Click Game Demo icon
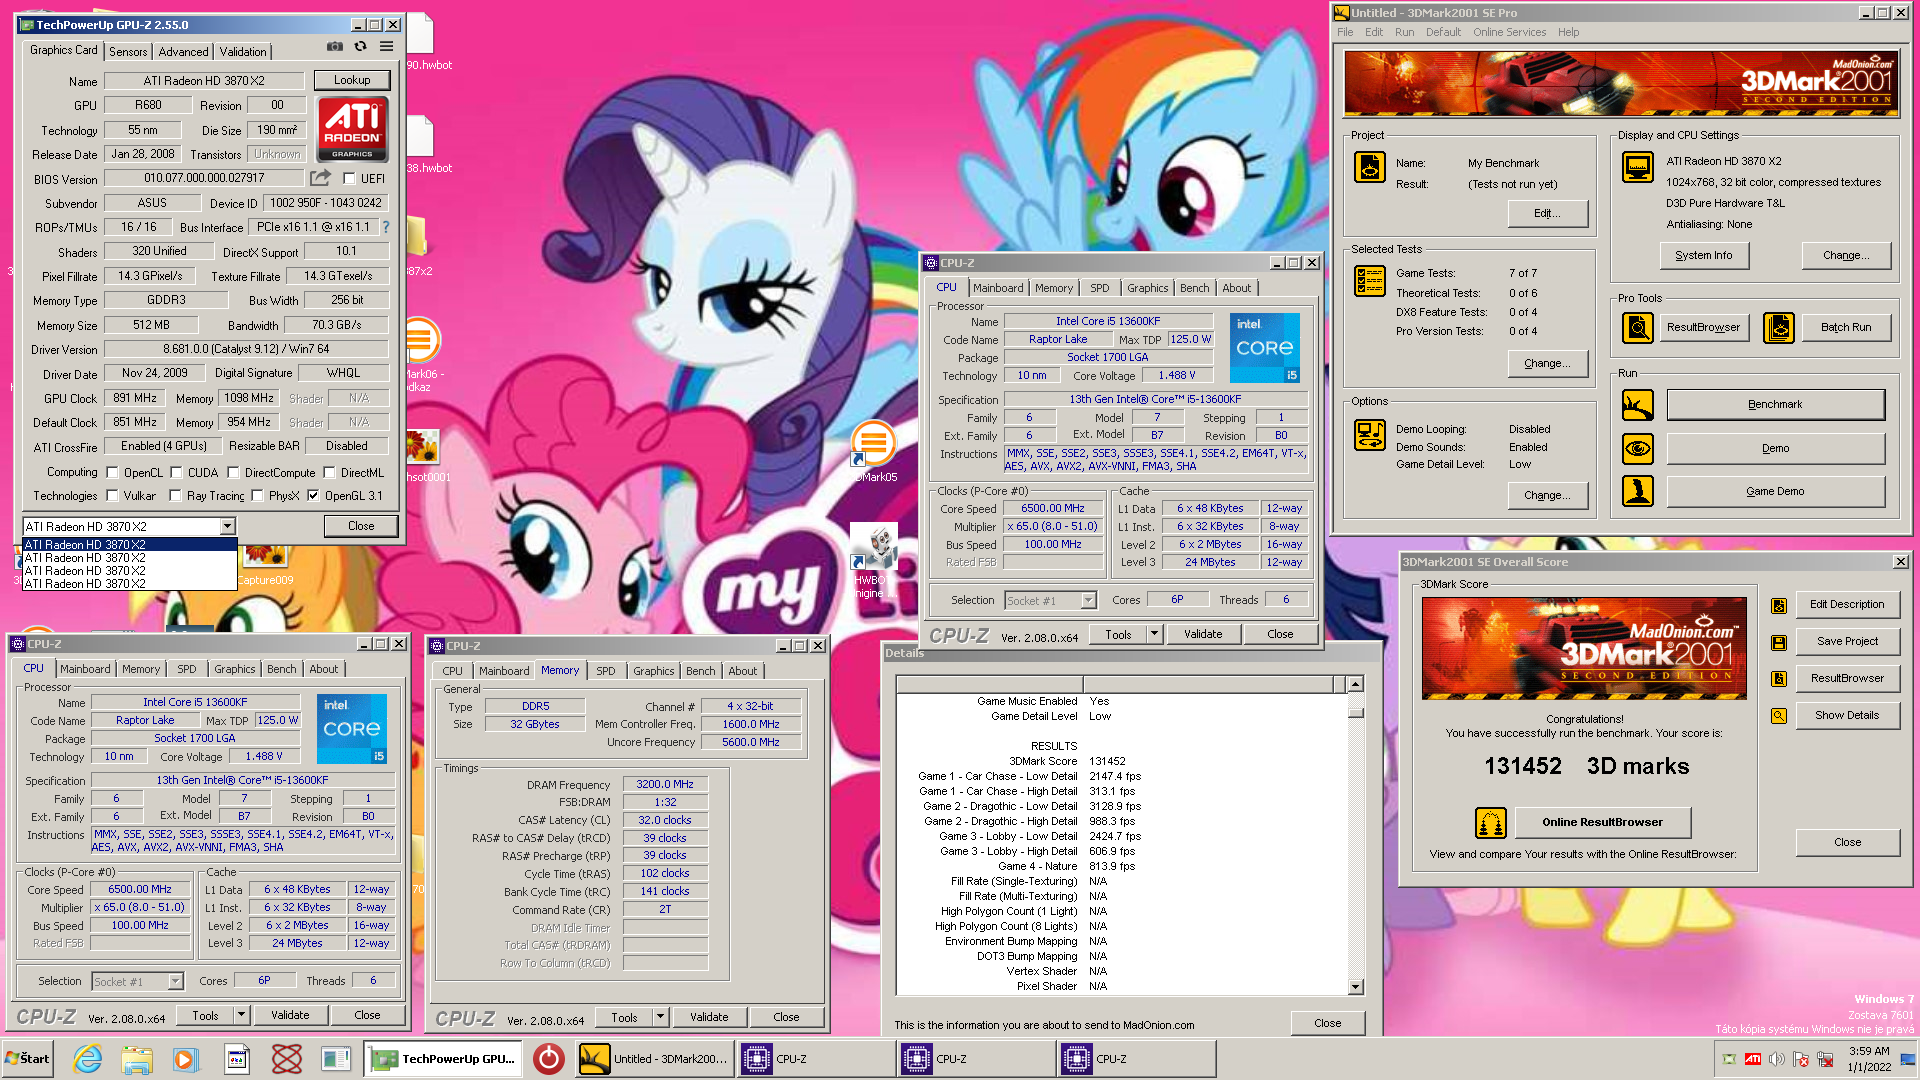Viewport: 1920px width, 1080px height. [1638, 491]
